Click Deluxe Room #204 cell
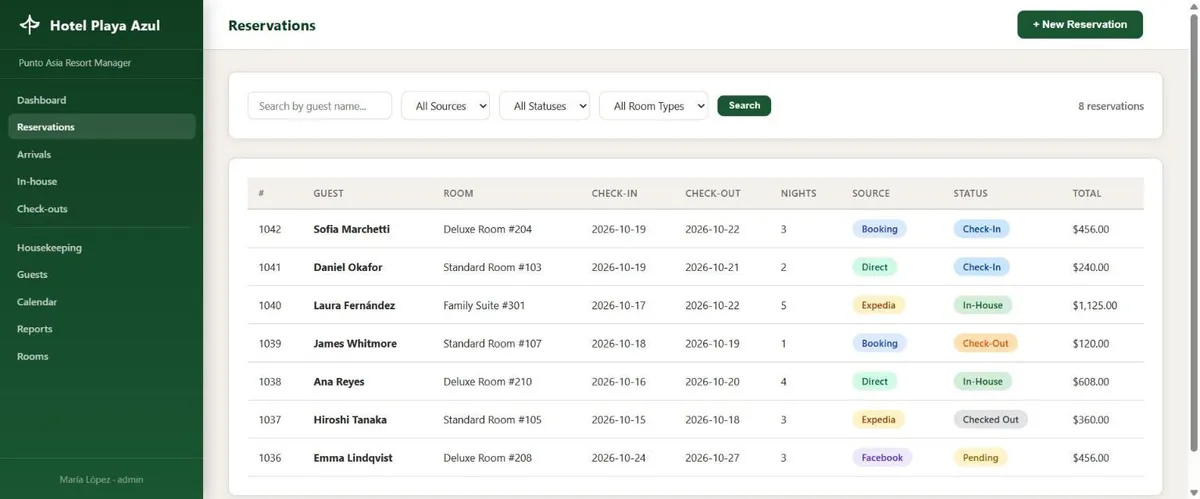 [x=488, y=229]
